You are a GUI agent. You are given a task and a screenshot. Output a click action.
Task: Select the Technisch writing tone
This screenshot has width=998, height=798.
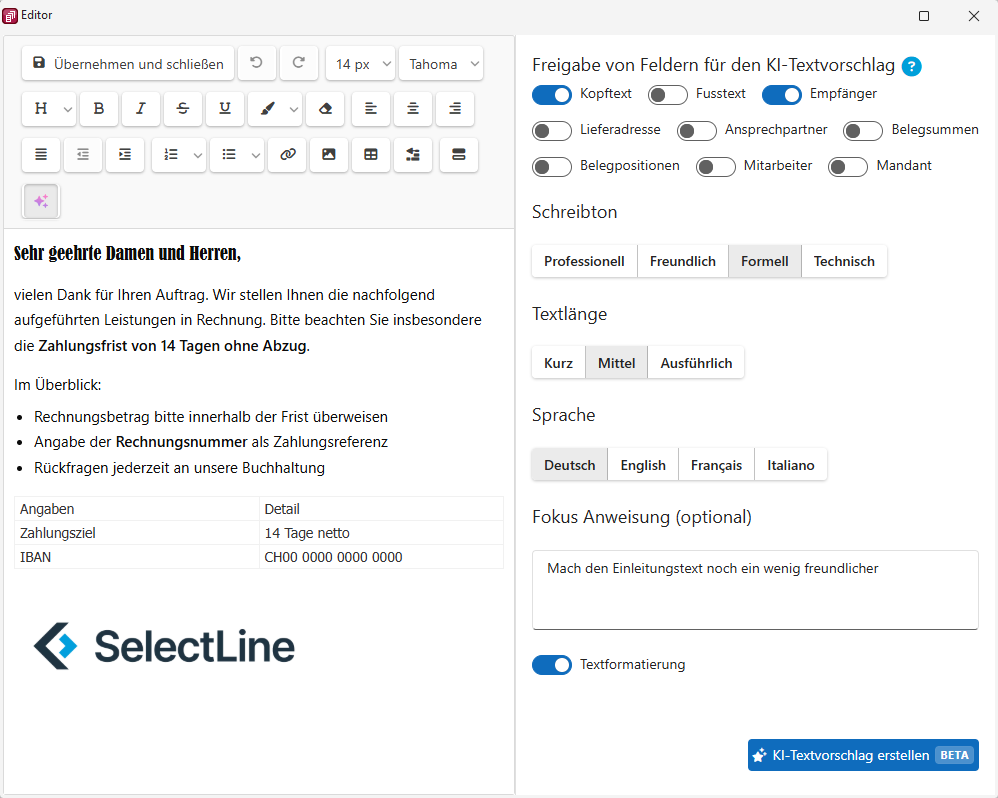(844, 261)
